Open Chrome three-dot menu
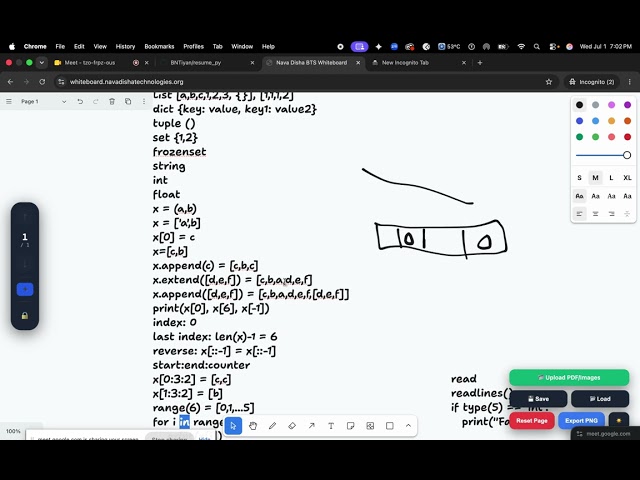The image size is (640, 480). 629,82
